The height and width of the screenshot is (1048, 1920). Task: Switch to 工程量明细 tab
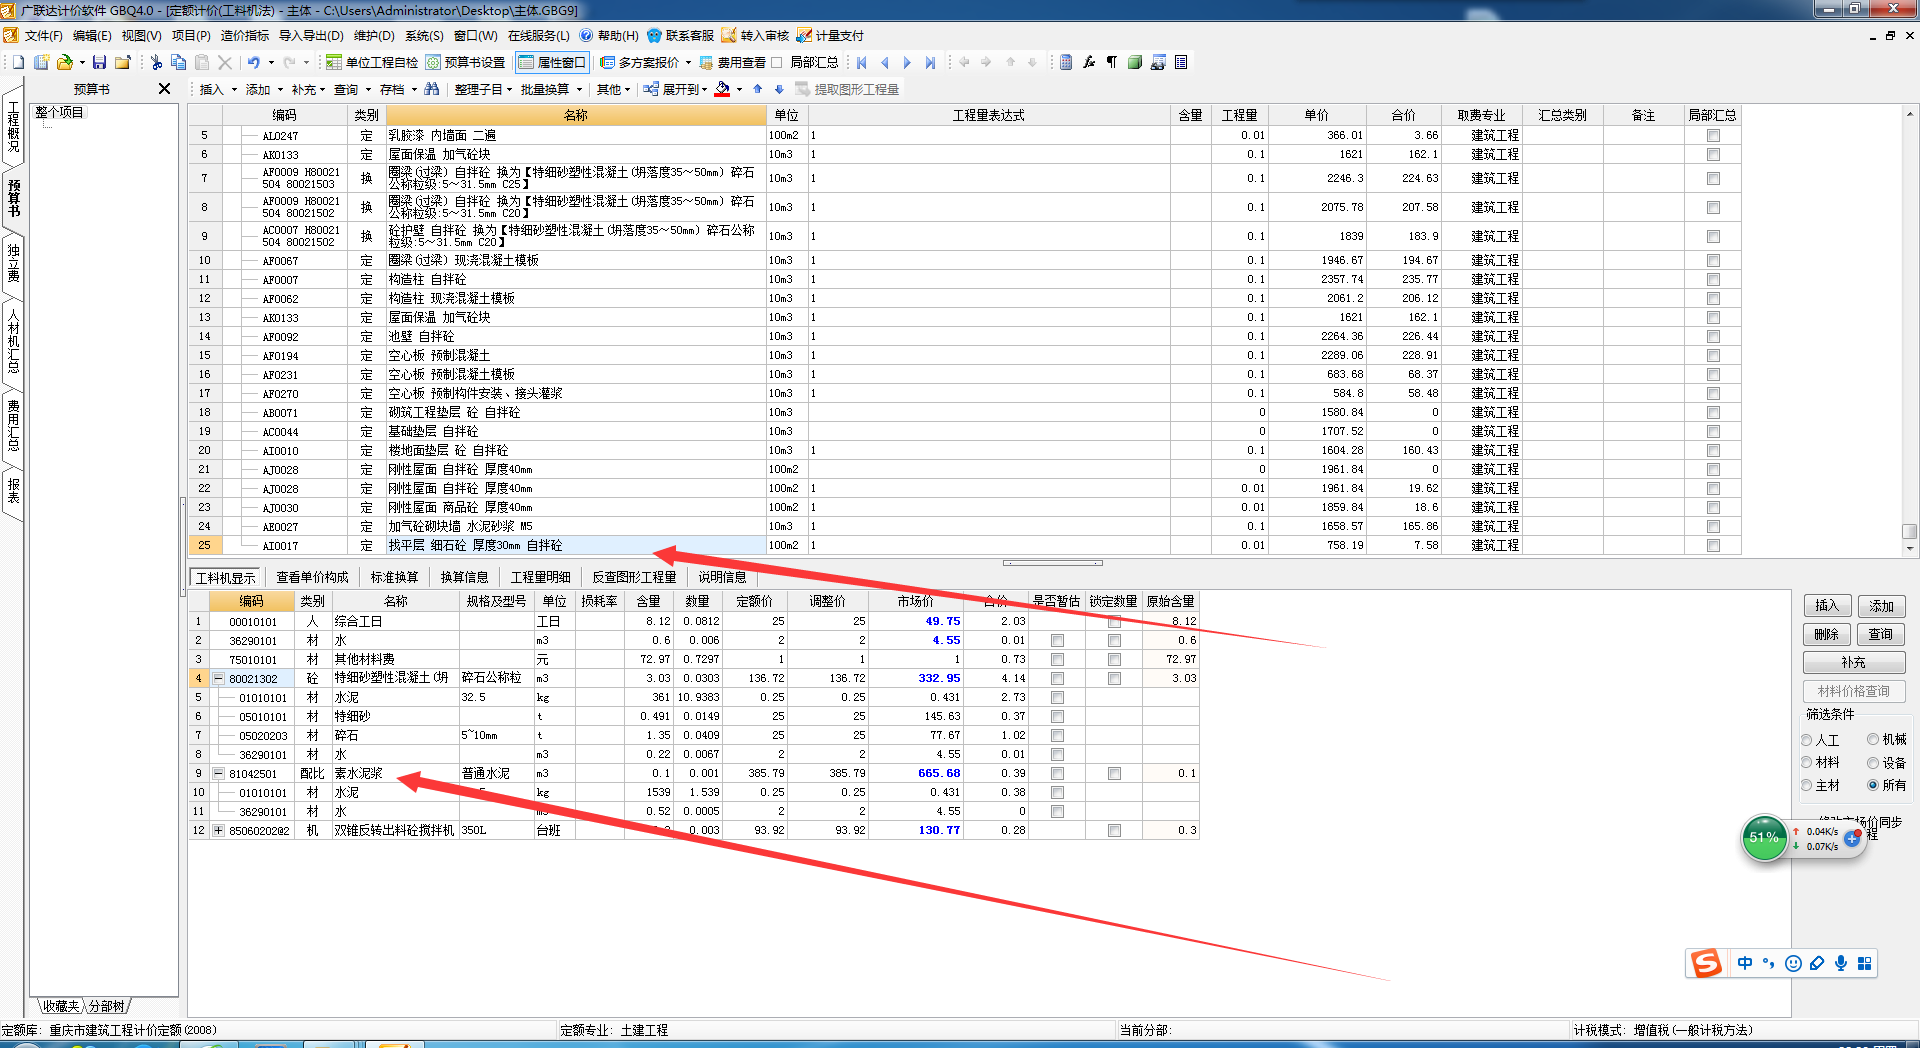click(x=540, y=577)
